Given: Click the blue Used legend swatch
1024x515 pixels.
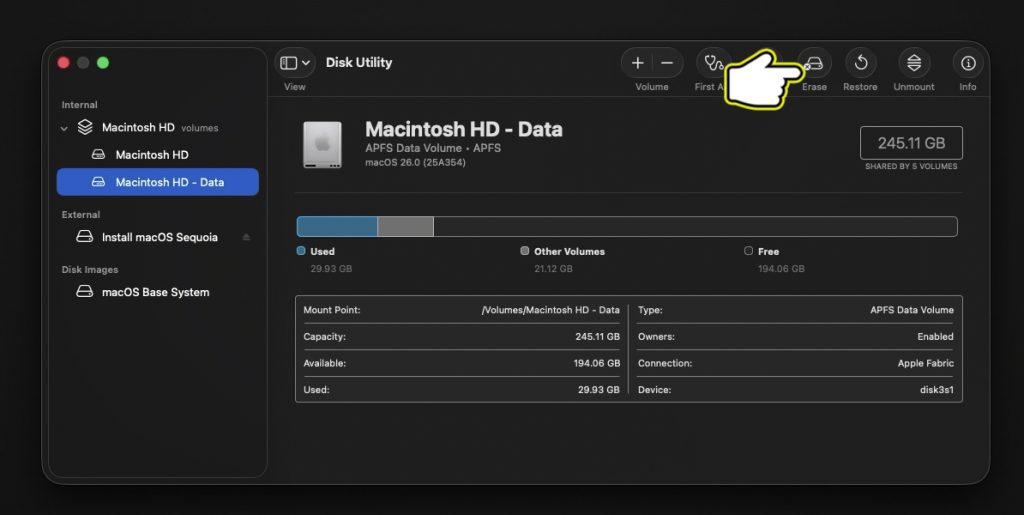Looking at the screenshot, I should (x=301, y=251).
